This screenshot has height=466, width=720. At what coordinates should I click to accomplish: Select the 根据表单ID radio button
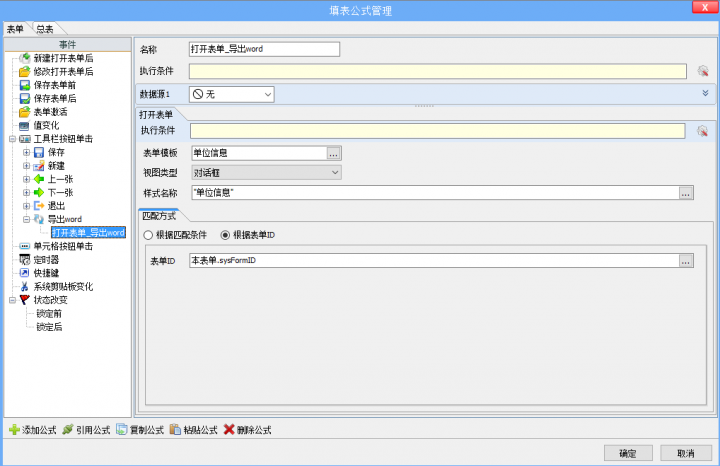tap(225, 235)
